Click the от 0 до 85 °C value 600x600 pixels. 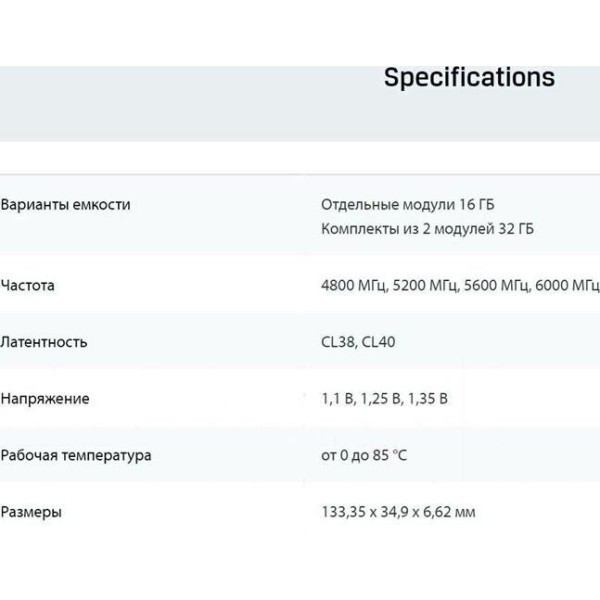tap(364, 456)
